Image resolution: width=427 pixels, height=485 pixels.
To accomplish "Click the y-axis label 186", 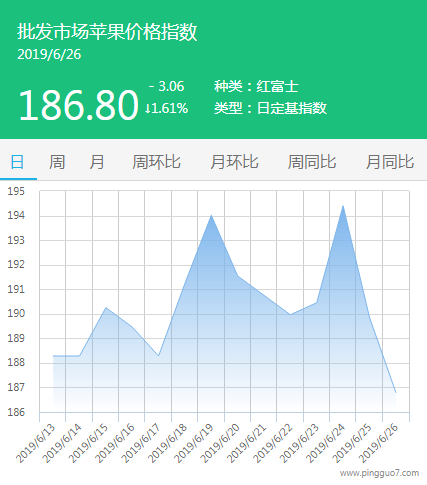I will [x=16, y=412].
